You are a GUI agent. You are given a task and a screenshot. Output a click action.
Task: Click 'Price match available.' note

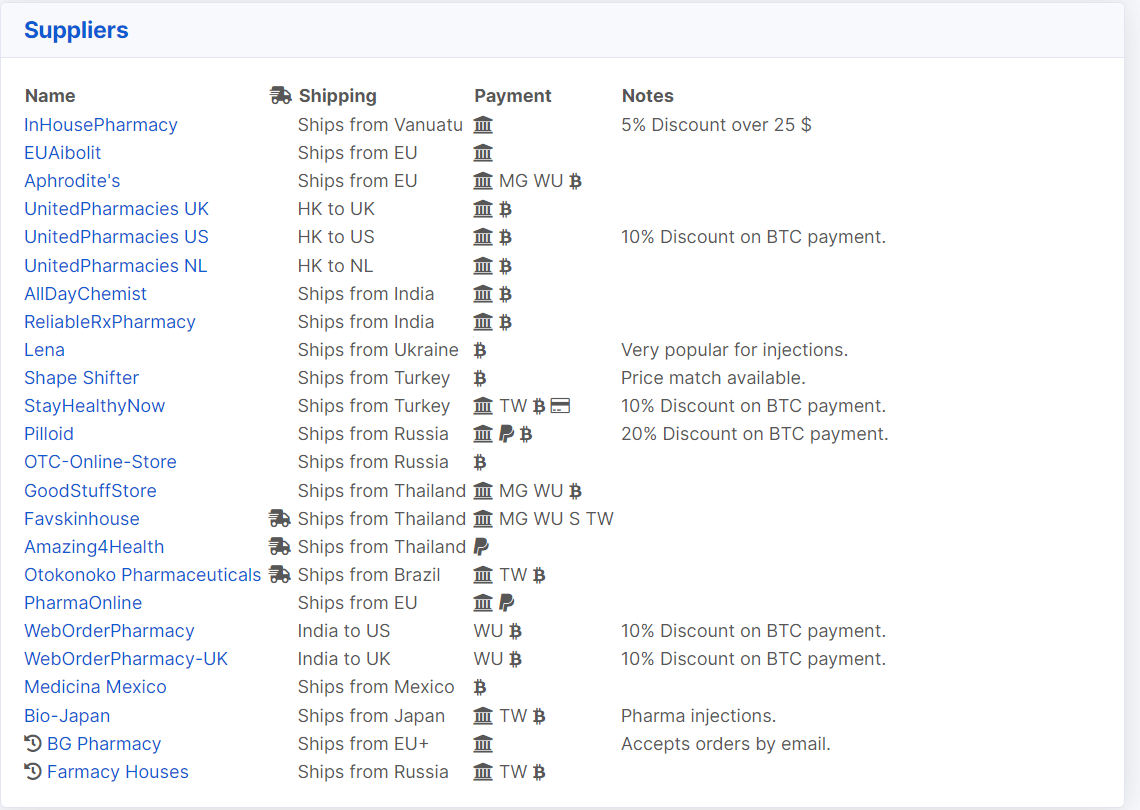(713, 378)
